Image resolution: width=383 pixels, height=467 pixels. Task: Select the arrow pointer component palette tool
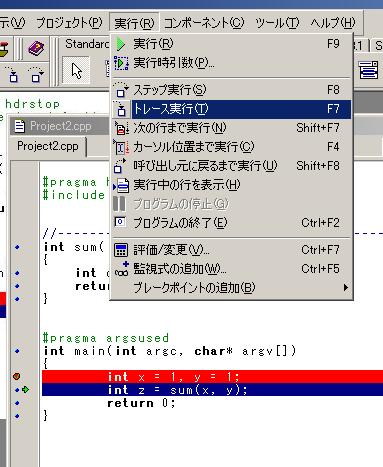(76, 70)
